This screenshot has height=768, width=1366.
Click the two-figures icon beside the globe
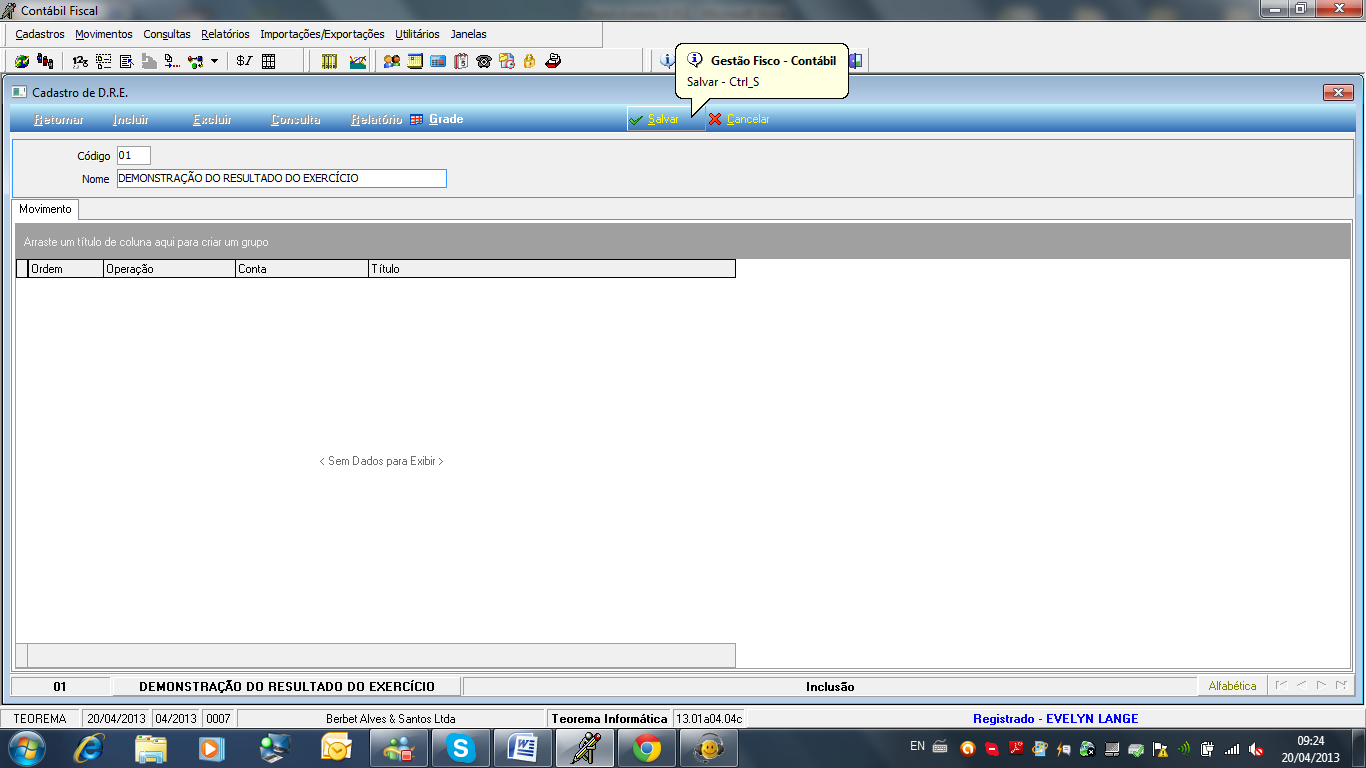coord(44,61)
